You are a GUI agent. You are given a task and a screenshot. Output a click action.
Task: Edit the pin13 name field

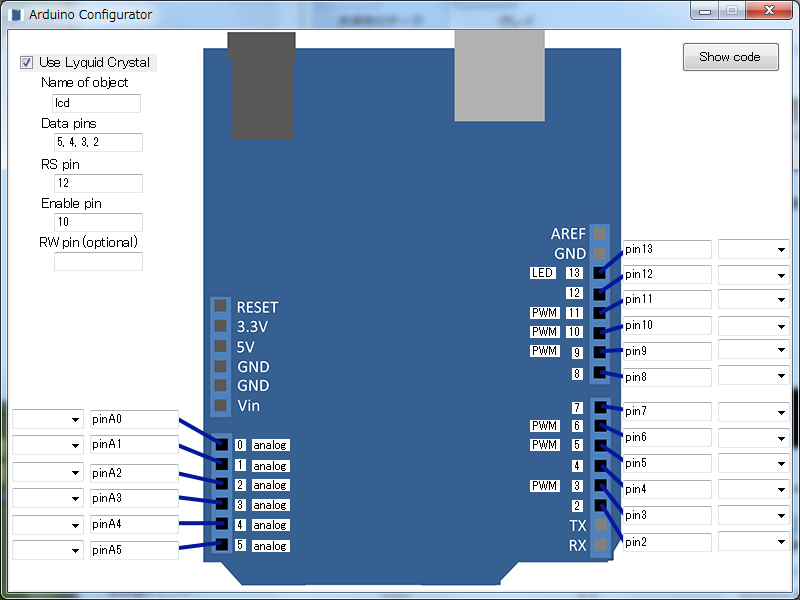click(667, 249)
